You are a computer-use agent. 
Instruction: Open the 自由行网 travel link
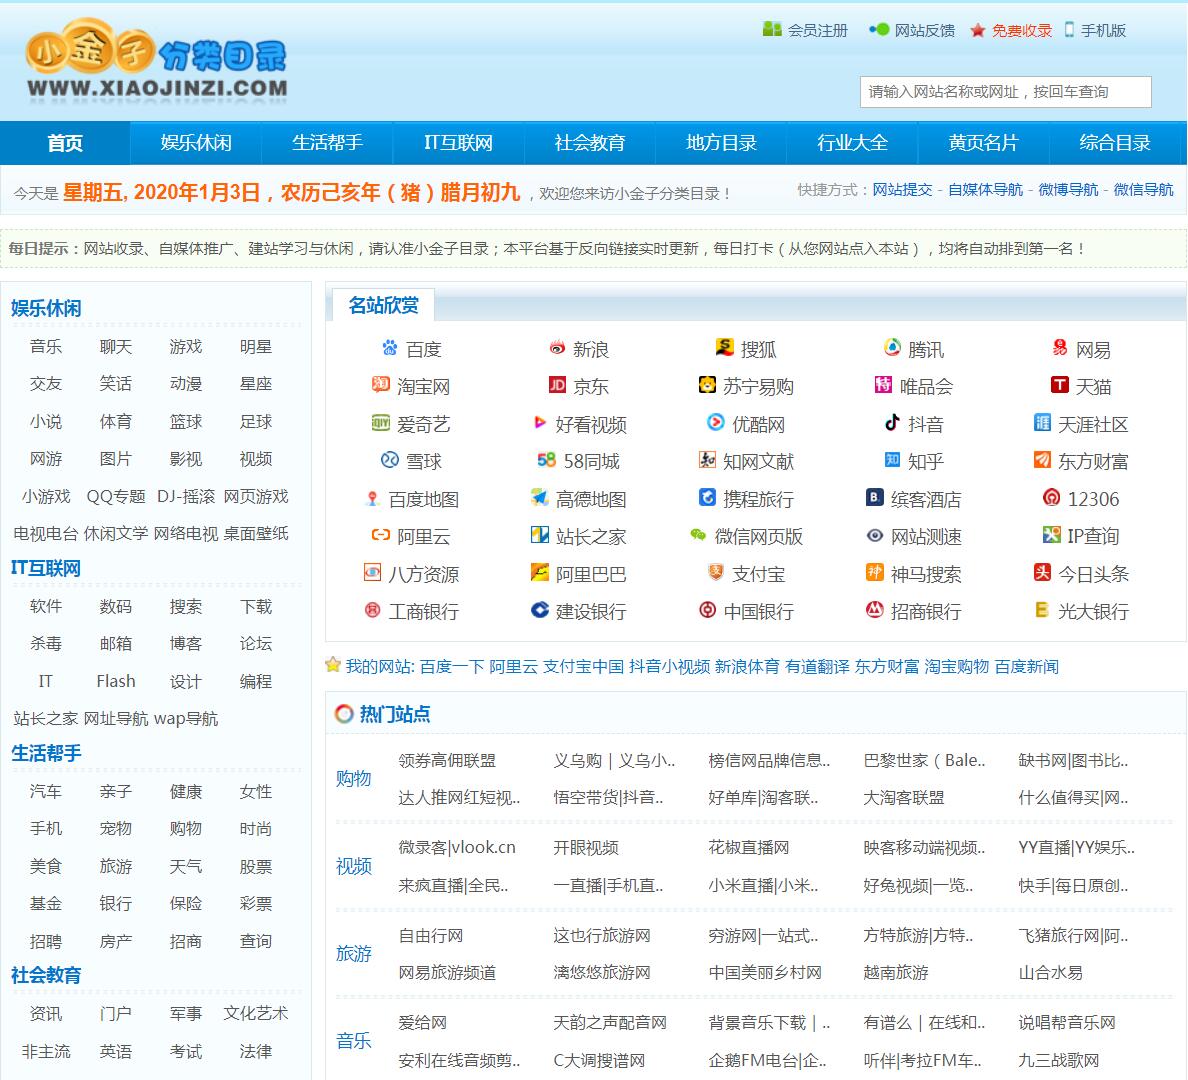(x=430, y=935)
